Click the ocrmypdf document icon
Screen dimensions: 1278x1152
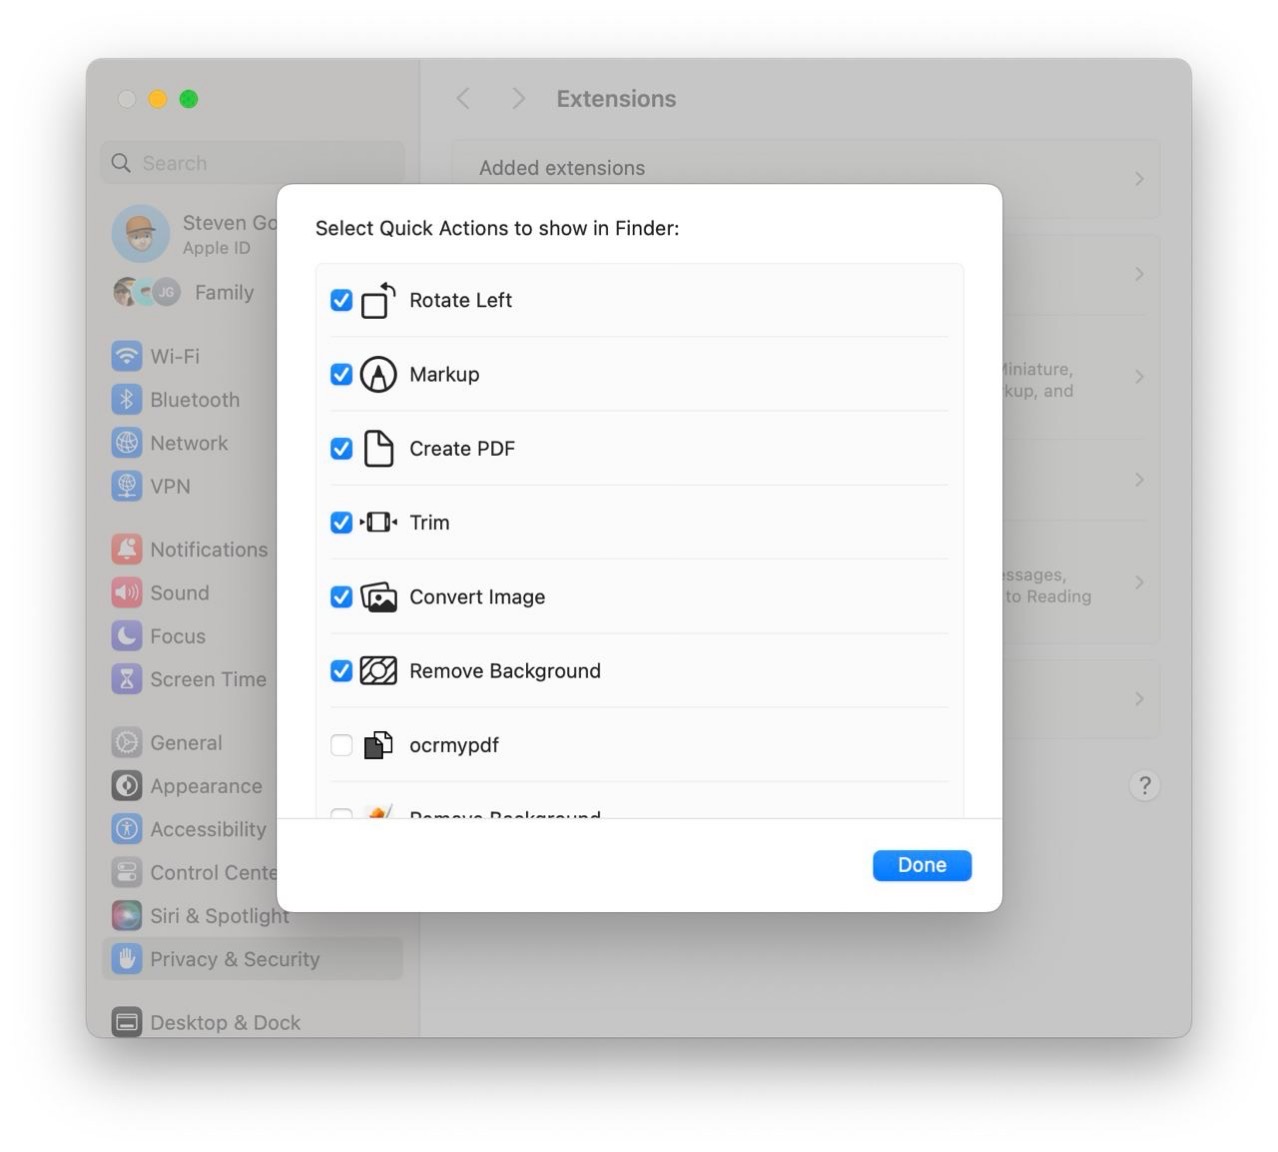[x=378, y=745]
